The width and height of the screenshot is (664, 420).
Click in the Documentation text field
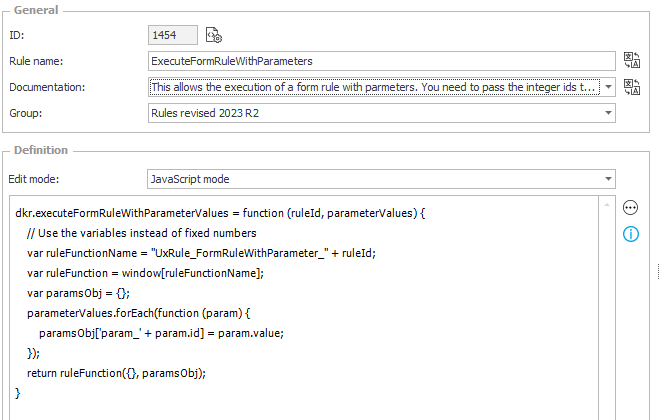click(x=374, y=87)
